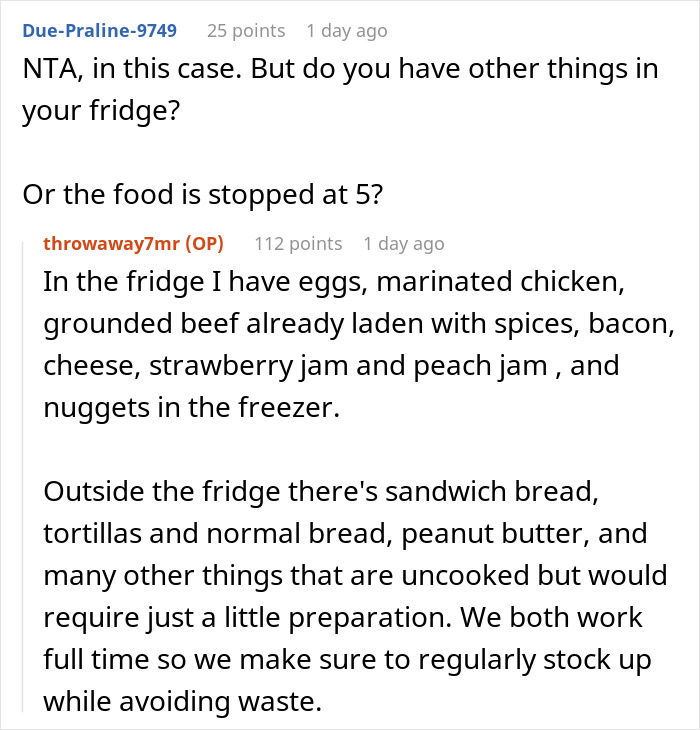This screenshot has height=730, width=700.
Task: Open the timestamp on Due-Praline-9749's comment
Action: pyautogui.click(x=346, y=31)
